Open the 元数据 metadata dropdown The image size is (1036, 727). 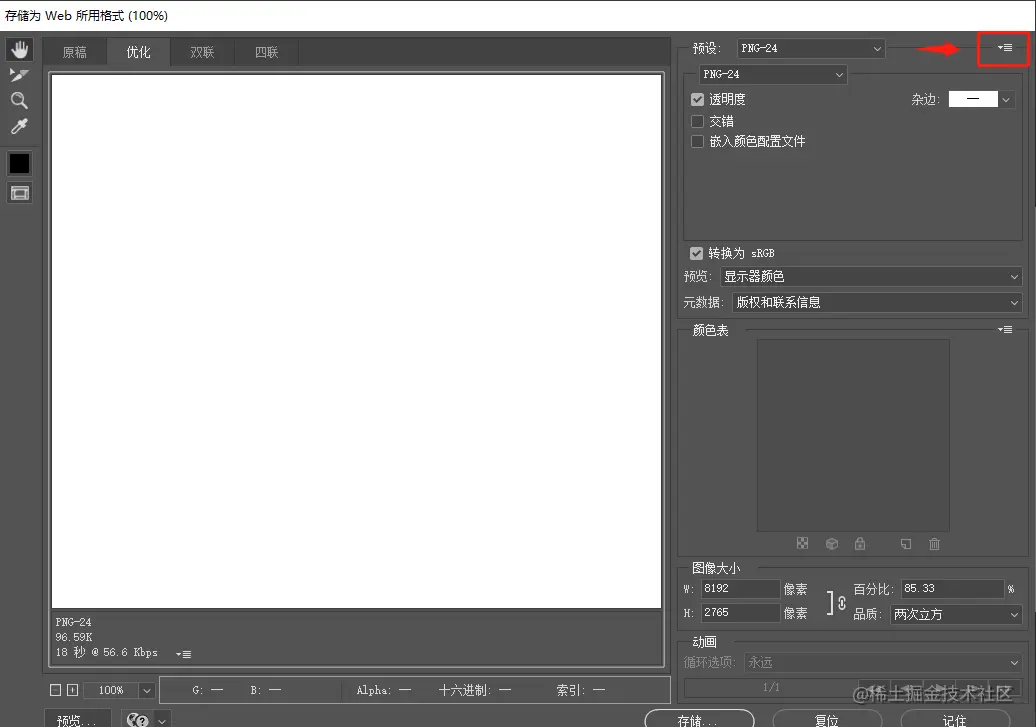(877, 302)
